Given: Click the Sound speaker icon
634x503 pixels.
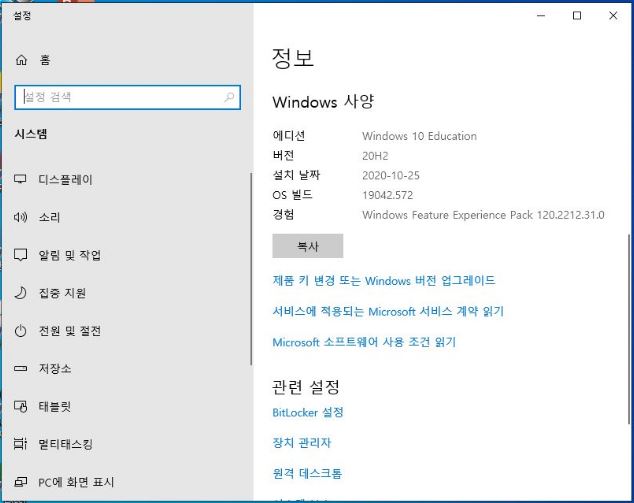Looking at the screenshot, I should tap(20, 217).
